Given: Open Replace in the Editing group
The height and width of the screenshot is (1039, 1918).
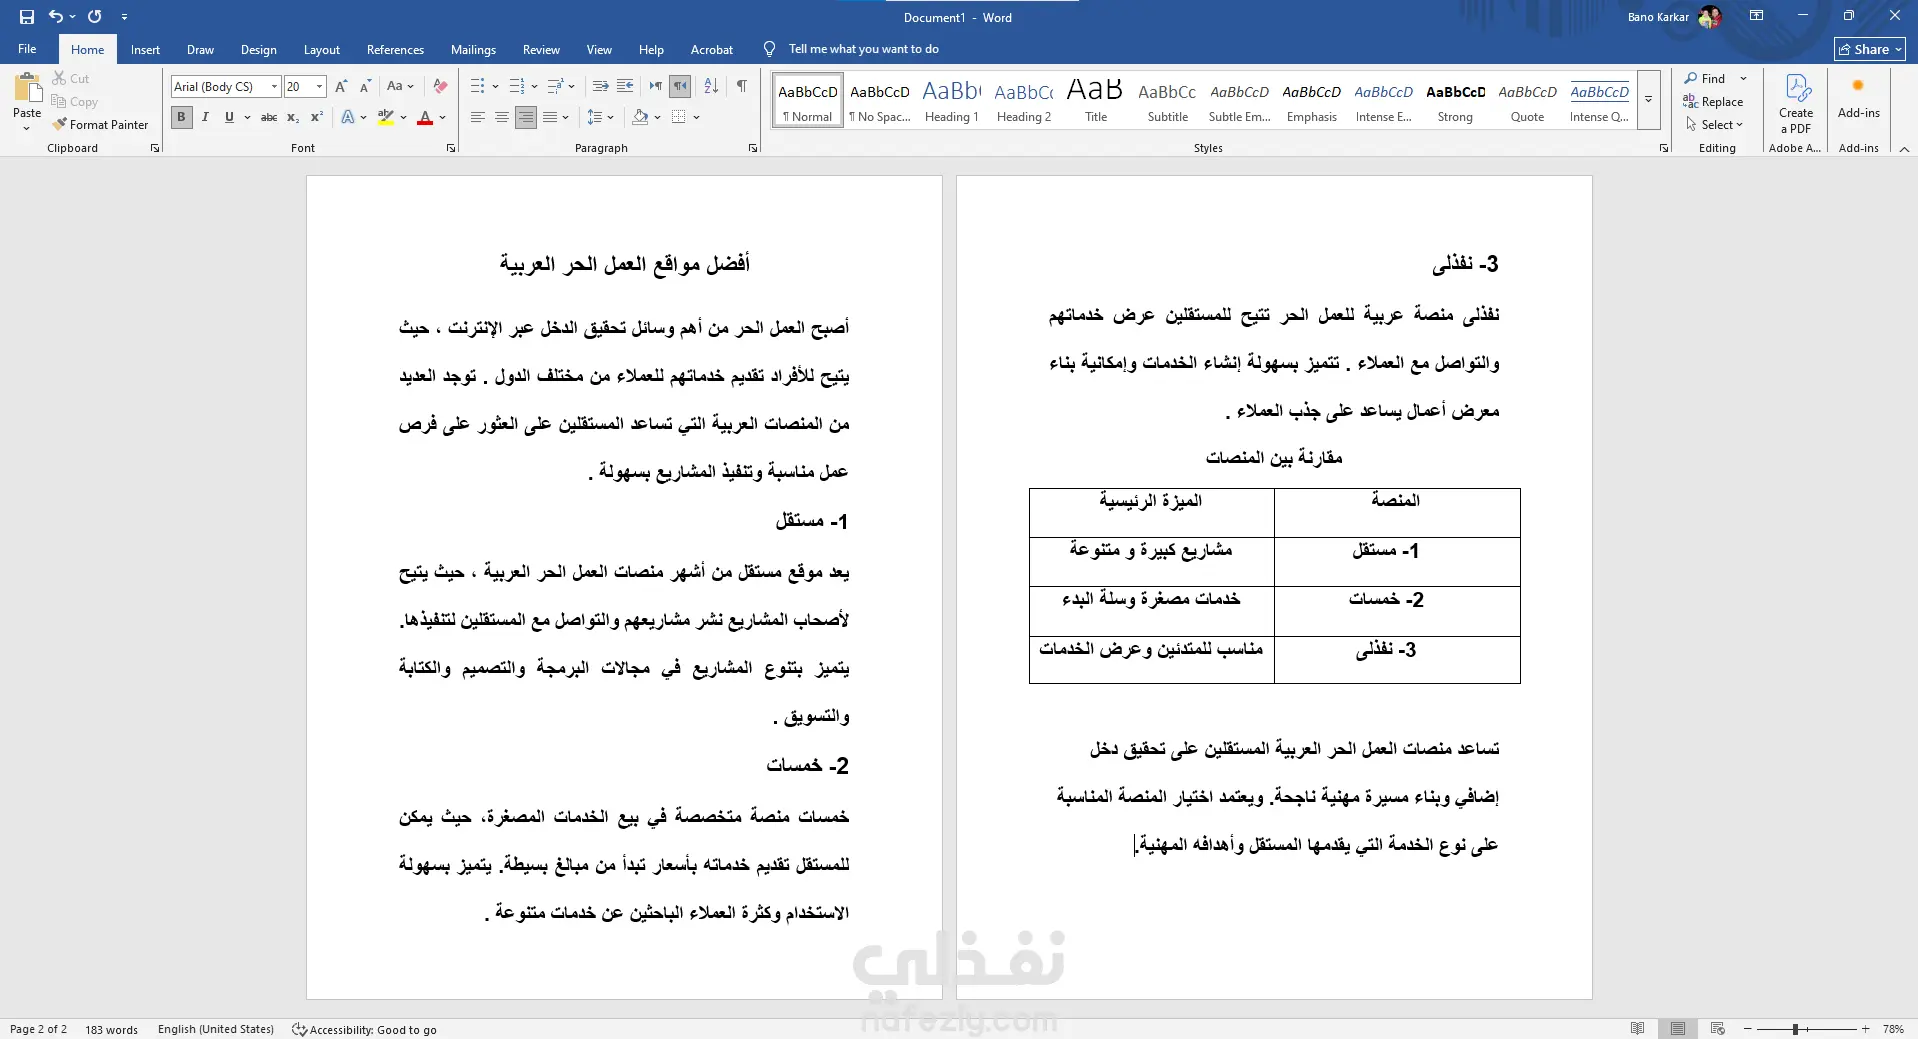Looking at the screenshot, I should (x=1714, y=102).
